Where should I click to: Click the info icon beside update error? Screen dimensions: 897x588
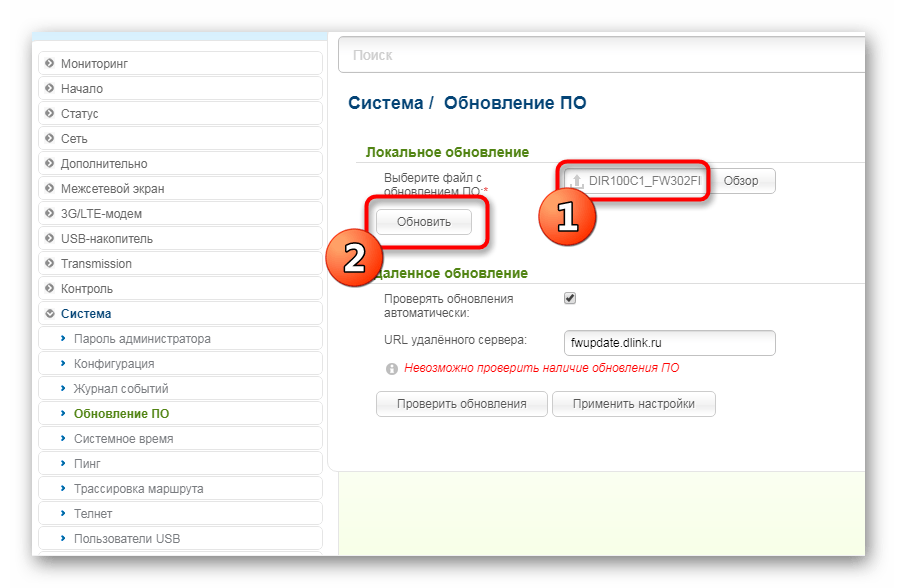[x=392, y=369]
